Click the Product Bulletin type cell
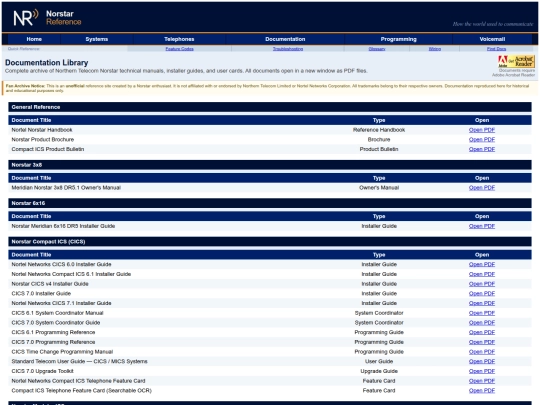 (379, 149)
